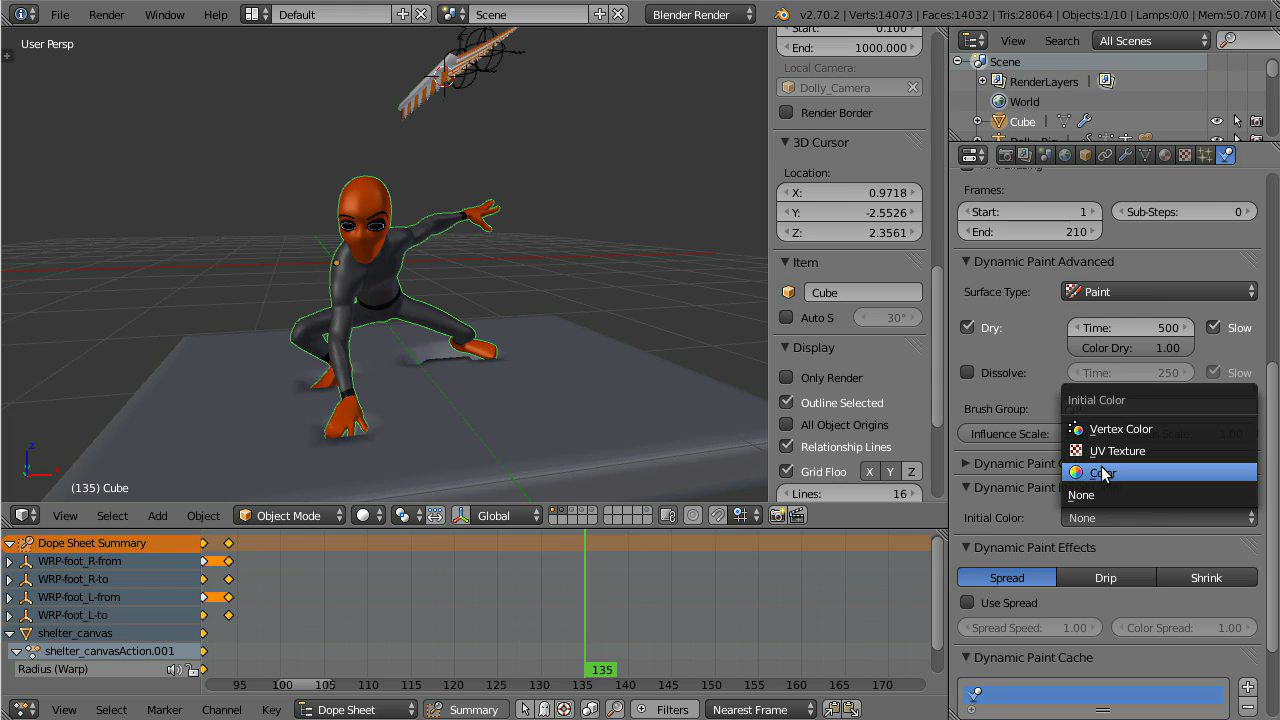Click the Filters button in Dope Sheet

[x=663, y=709]
